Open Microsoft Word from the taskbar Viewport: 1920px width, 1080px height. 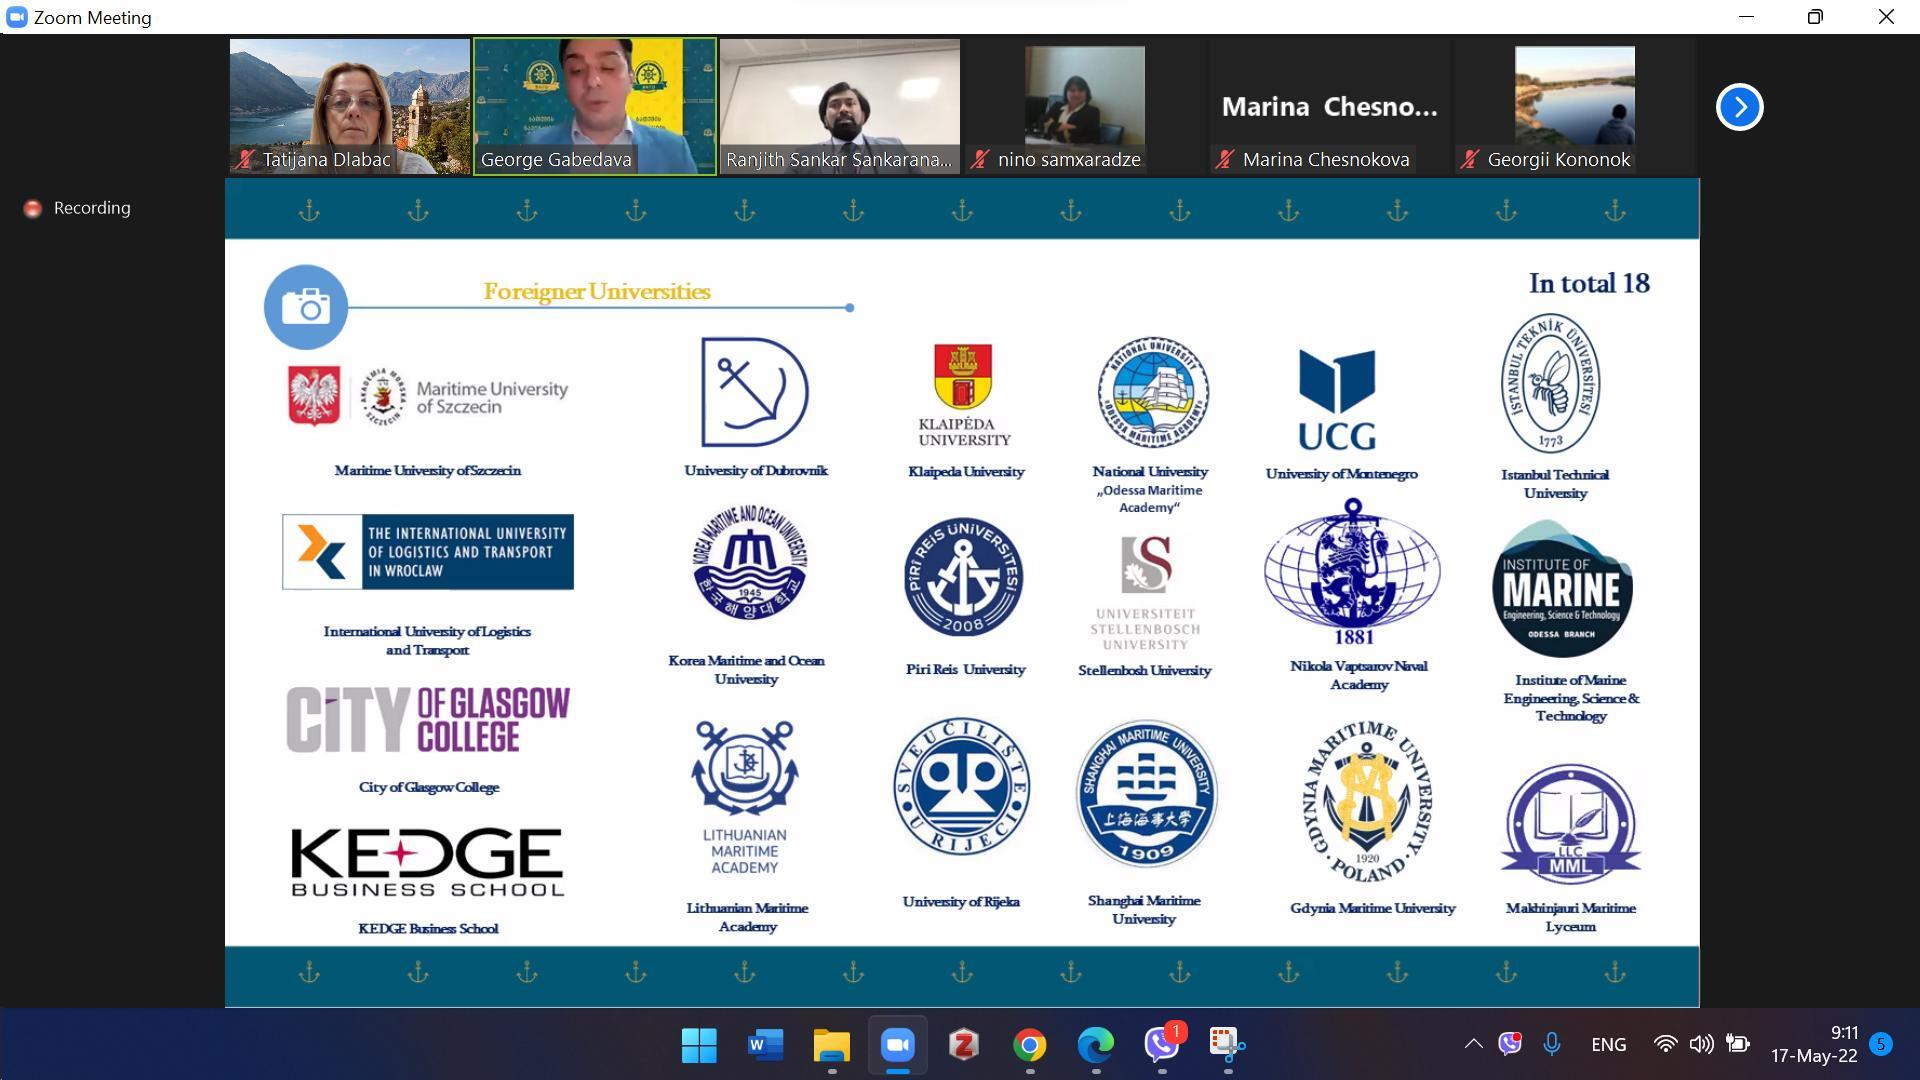[x=765, y=1045]
